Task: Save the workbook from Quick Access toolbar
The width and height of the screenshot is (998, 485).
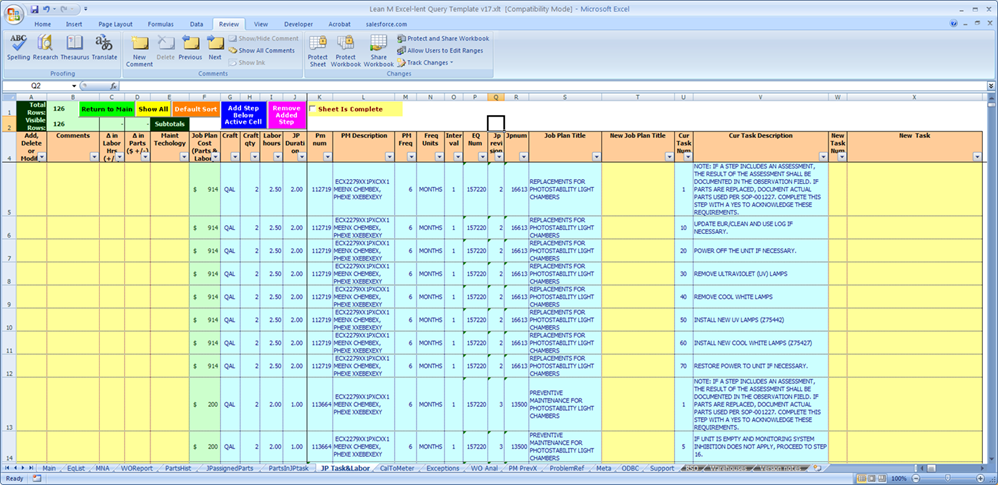Action: [x=34, y=10]
